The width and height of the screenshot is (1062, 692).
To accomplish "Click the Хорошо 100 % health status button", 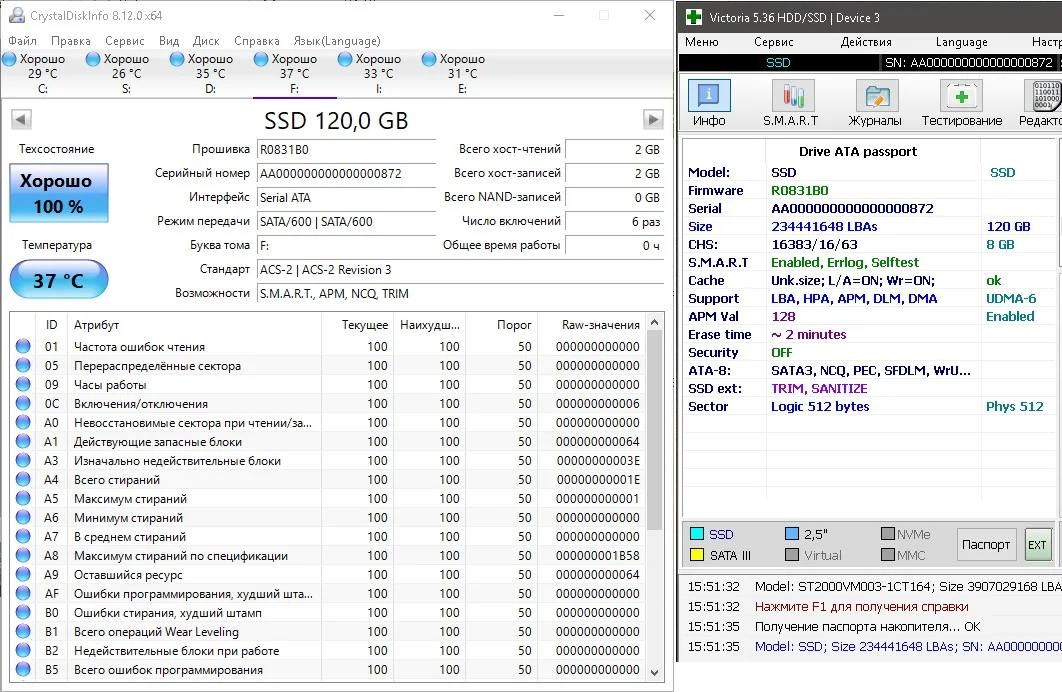I will tap(59, 194).
